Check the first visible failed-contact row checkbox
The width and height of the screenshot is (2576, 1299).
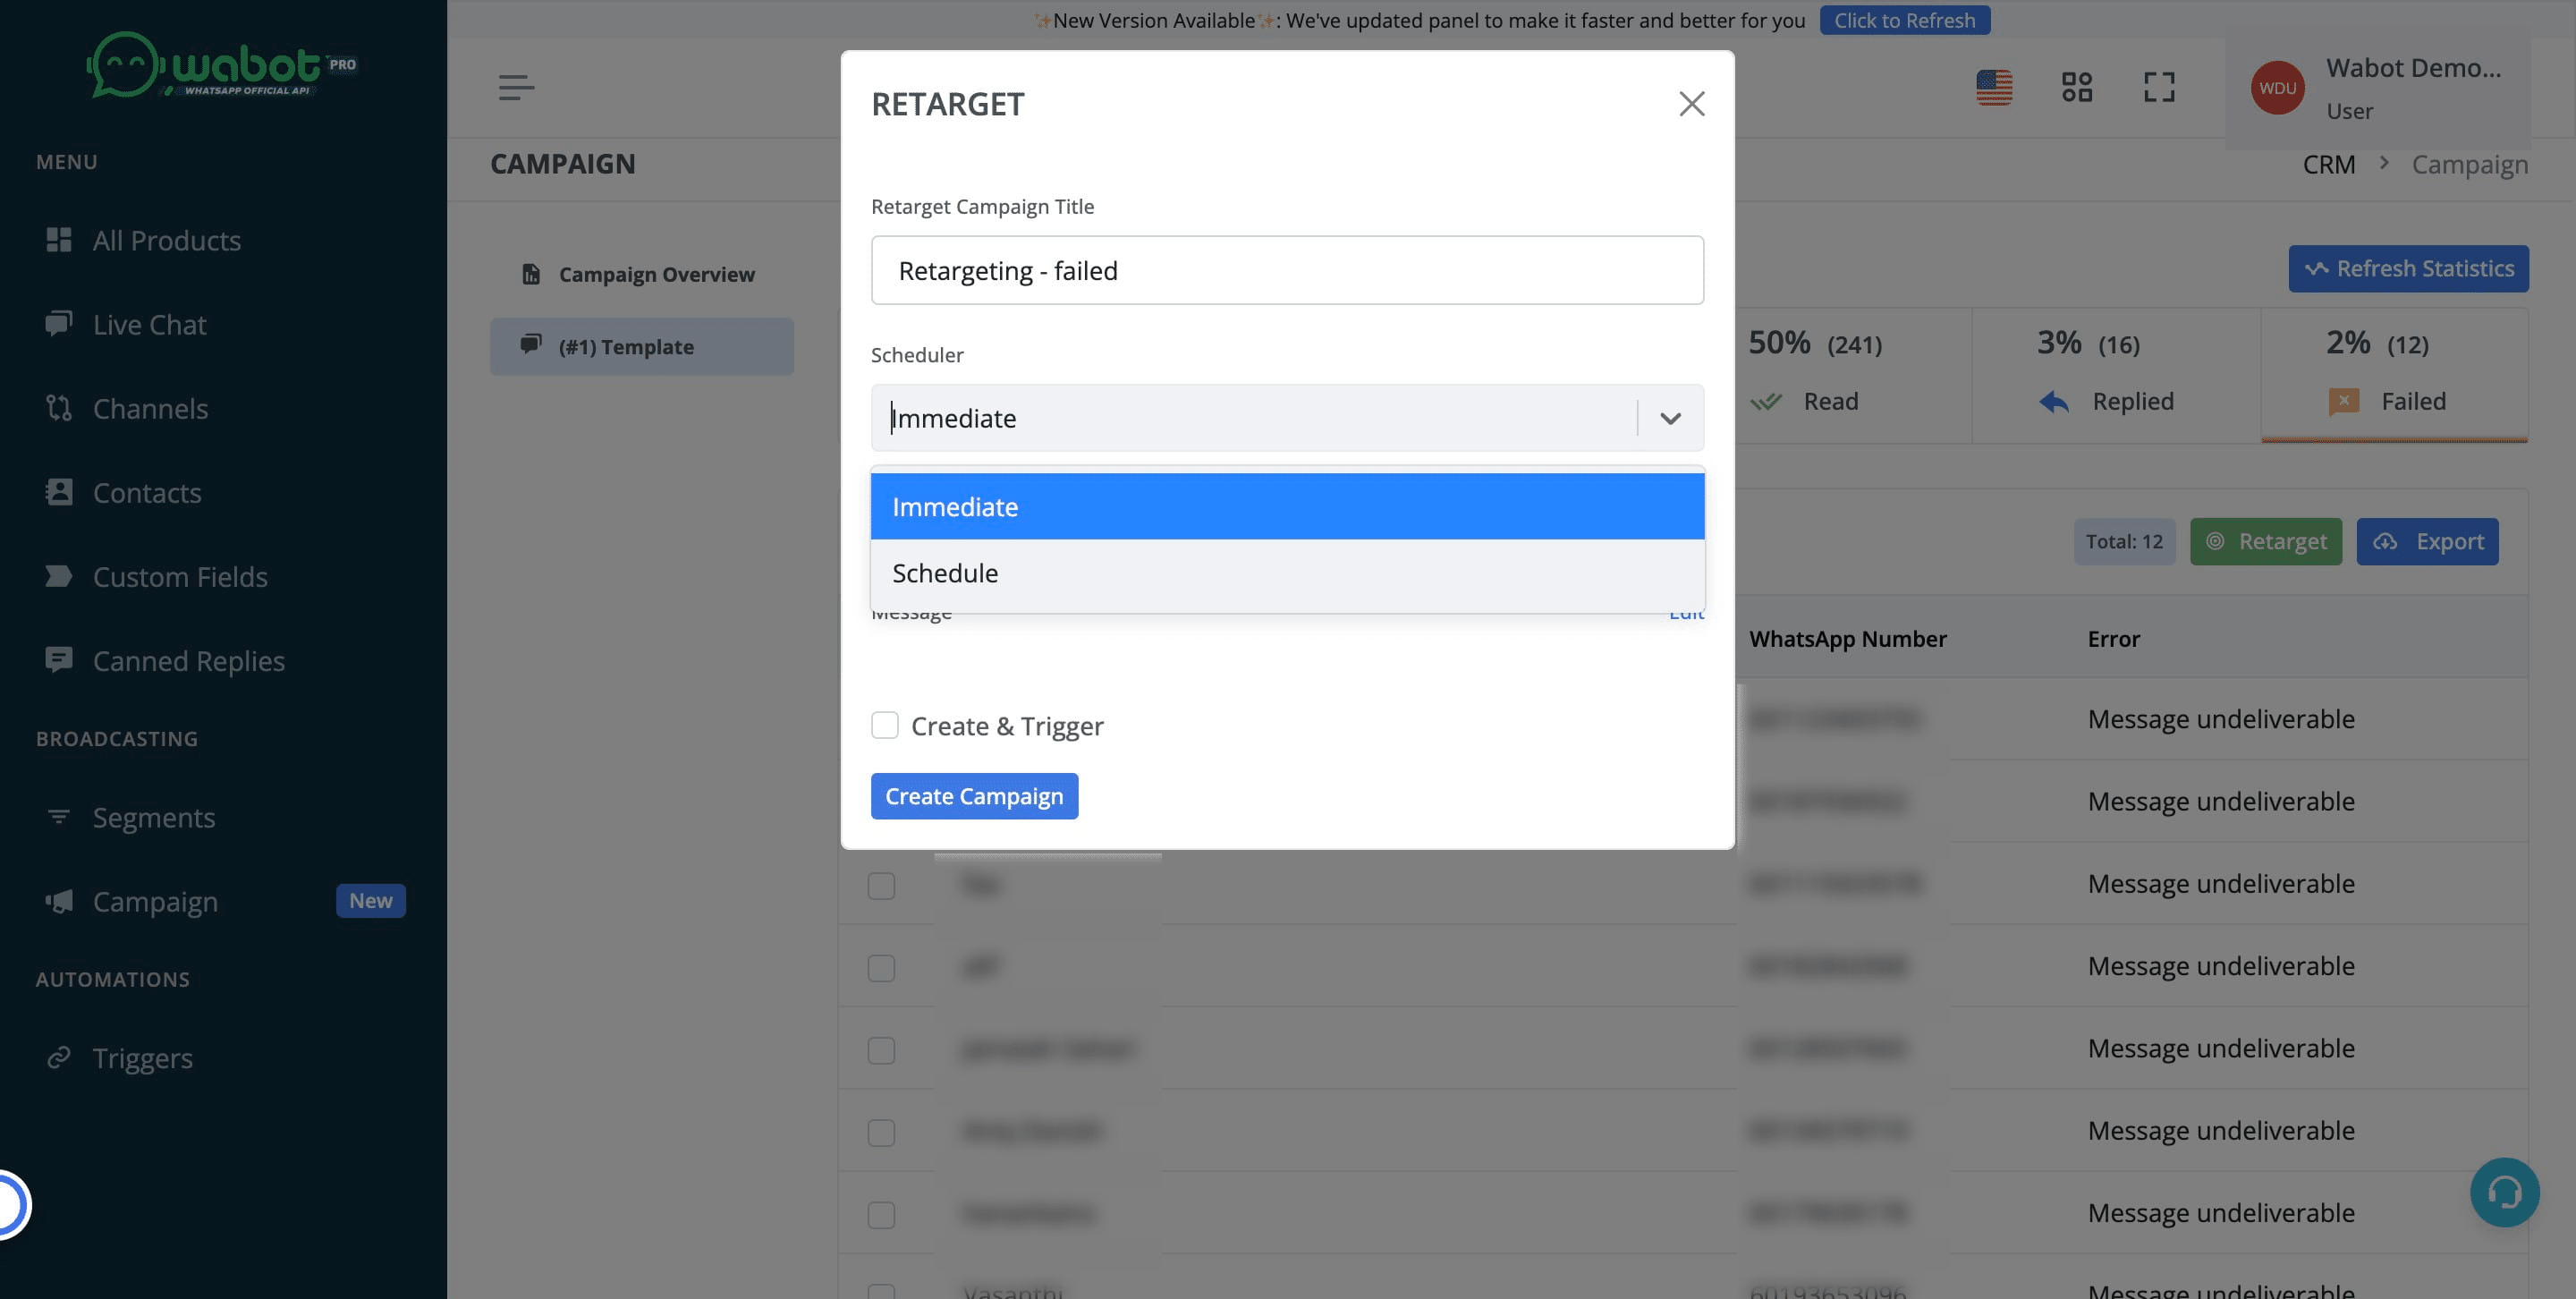[x=881, y=886]
